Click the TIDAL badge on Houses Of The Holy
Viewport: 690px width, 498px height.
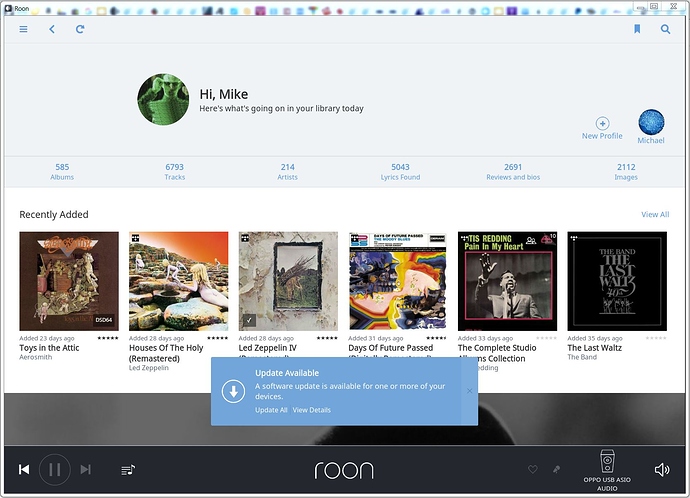(135, 238)
